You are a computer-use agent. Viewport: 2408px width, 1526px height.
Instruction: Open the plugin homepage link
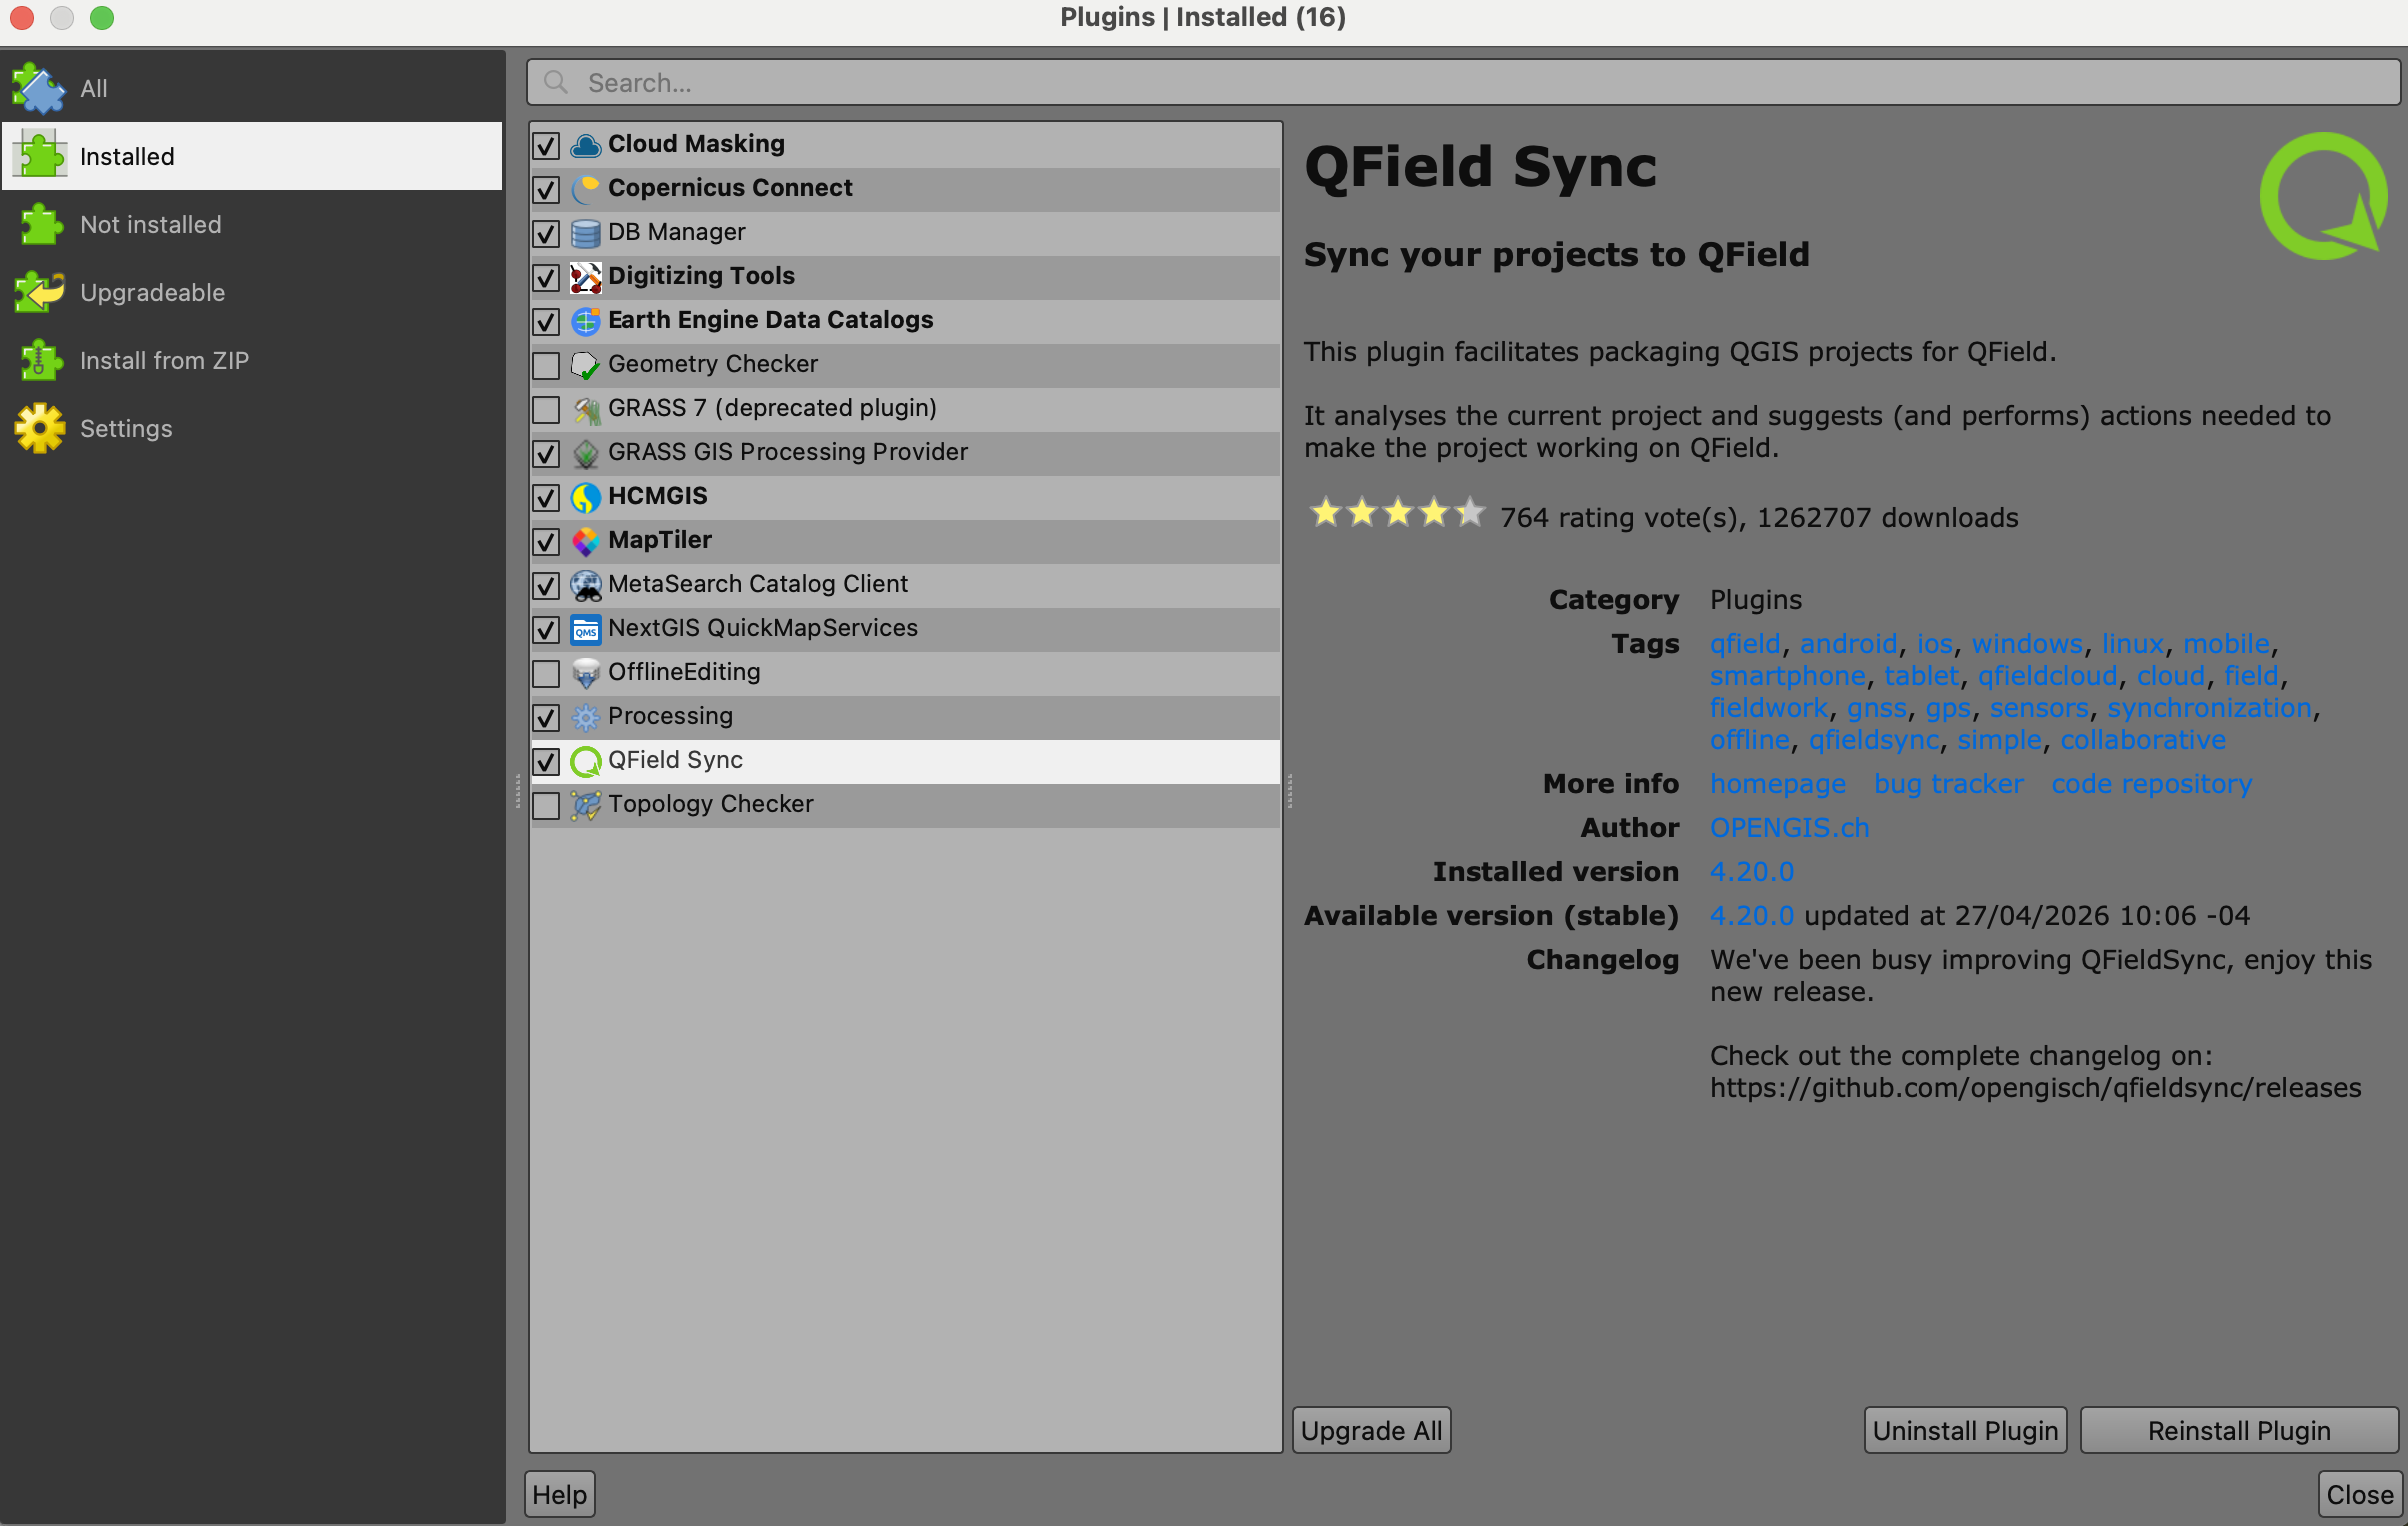1778,784
